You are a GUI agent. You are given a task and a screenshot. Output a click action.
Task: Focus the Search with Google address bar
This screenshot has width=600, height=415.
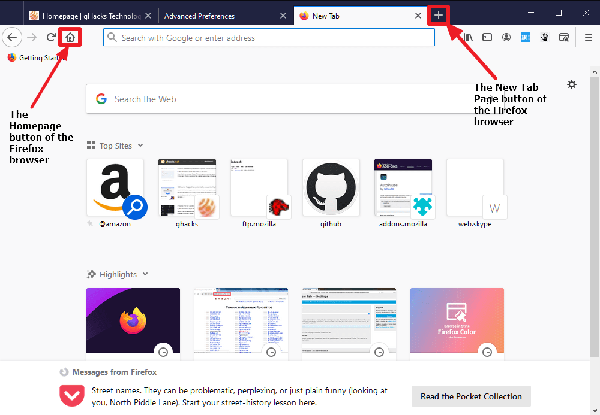(x=269, y=37)
